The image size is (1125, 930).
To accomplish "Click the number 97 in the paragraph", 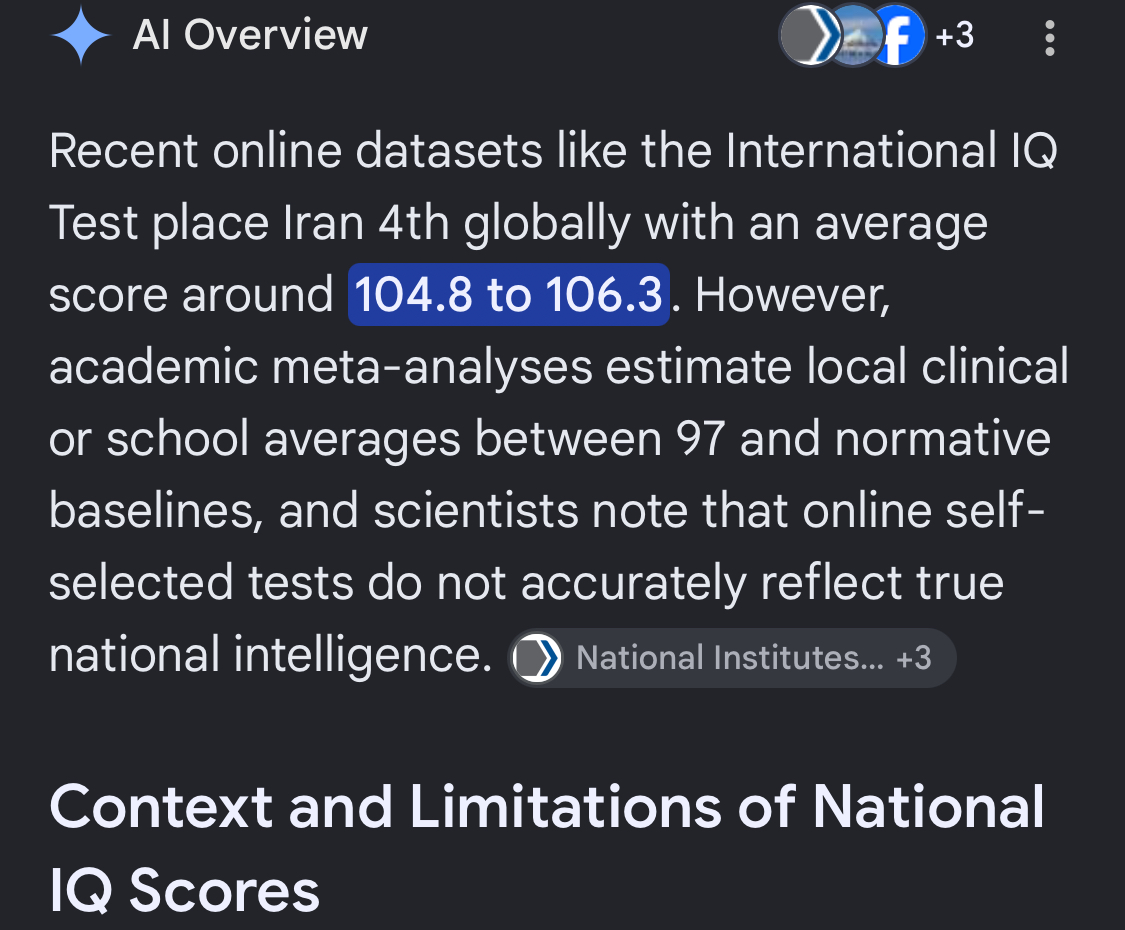I will (x=700, y=438).
